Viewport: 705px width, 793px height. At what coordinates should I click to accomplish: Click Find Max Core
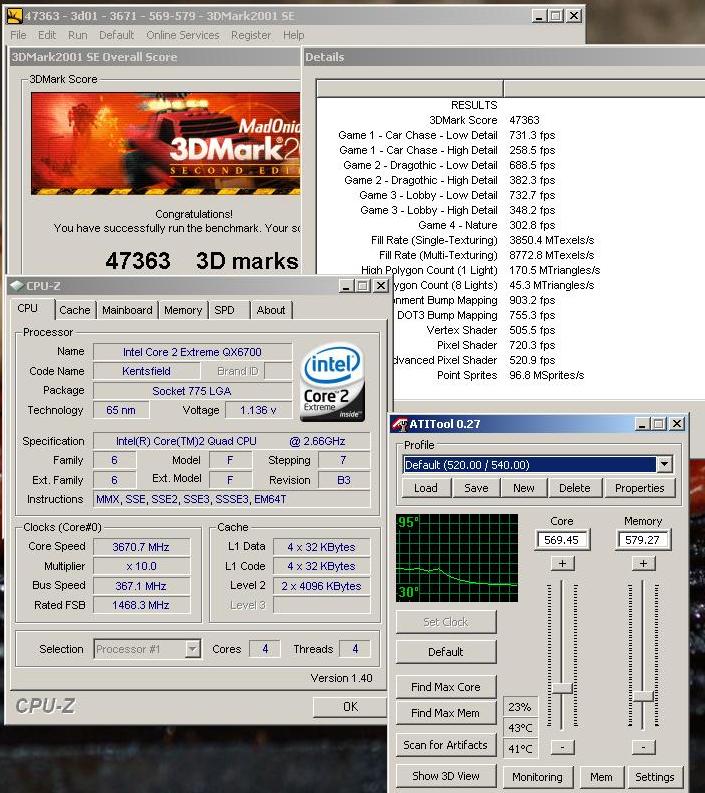click(x=446, y=687)
